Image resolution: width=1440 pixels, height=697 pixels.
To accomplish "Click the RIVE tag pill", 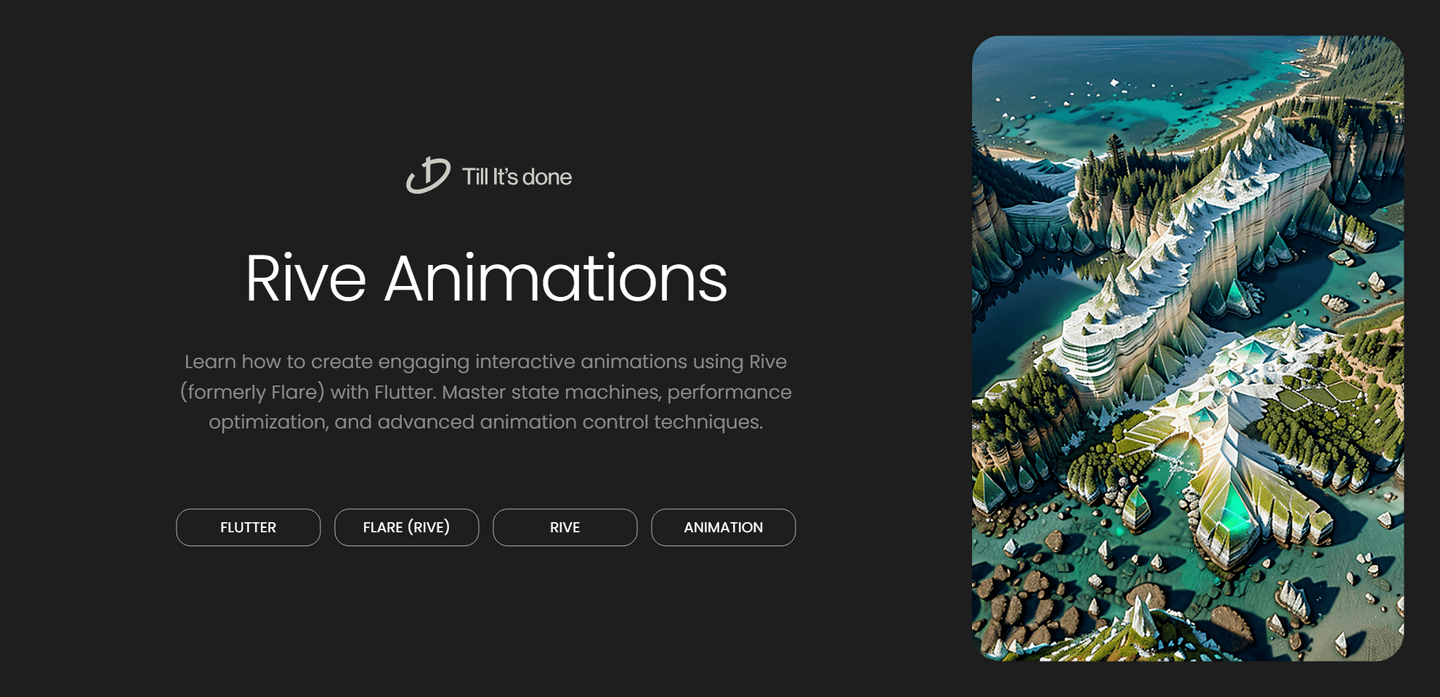I will click(x=565, y=527).
